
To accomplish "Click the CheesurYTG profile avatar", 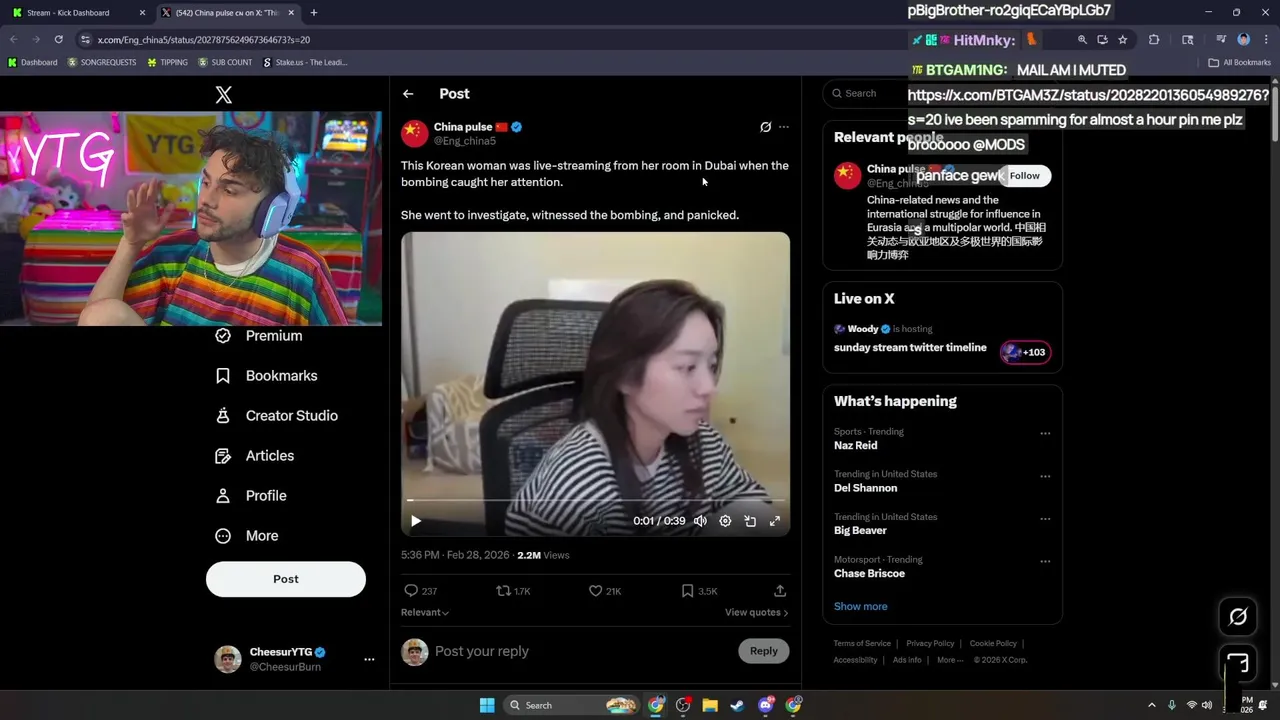I will [x=228, y=659].
